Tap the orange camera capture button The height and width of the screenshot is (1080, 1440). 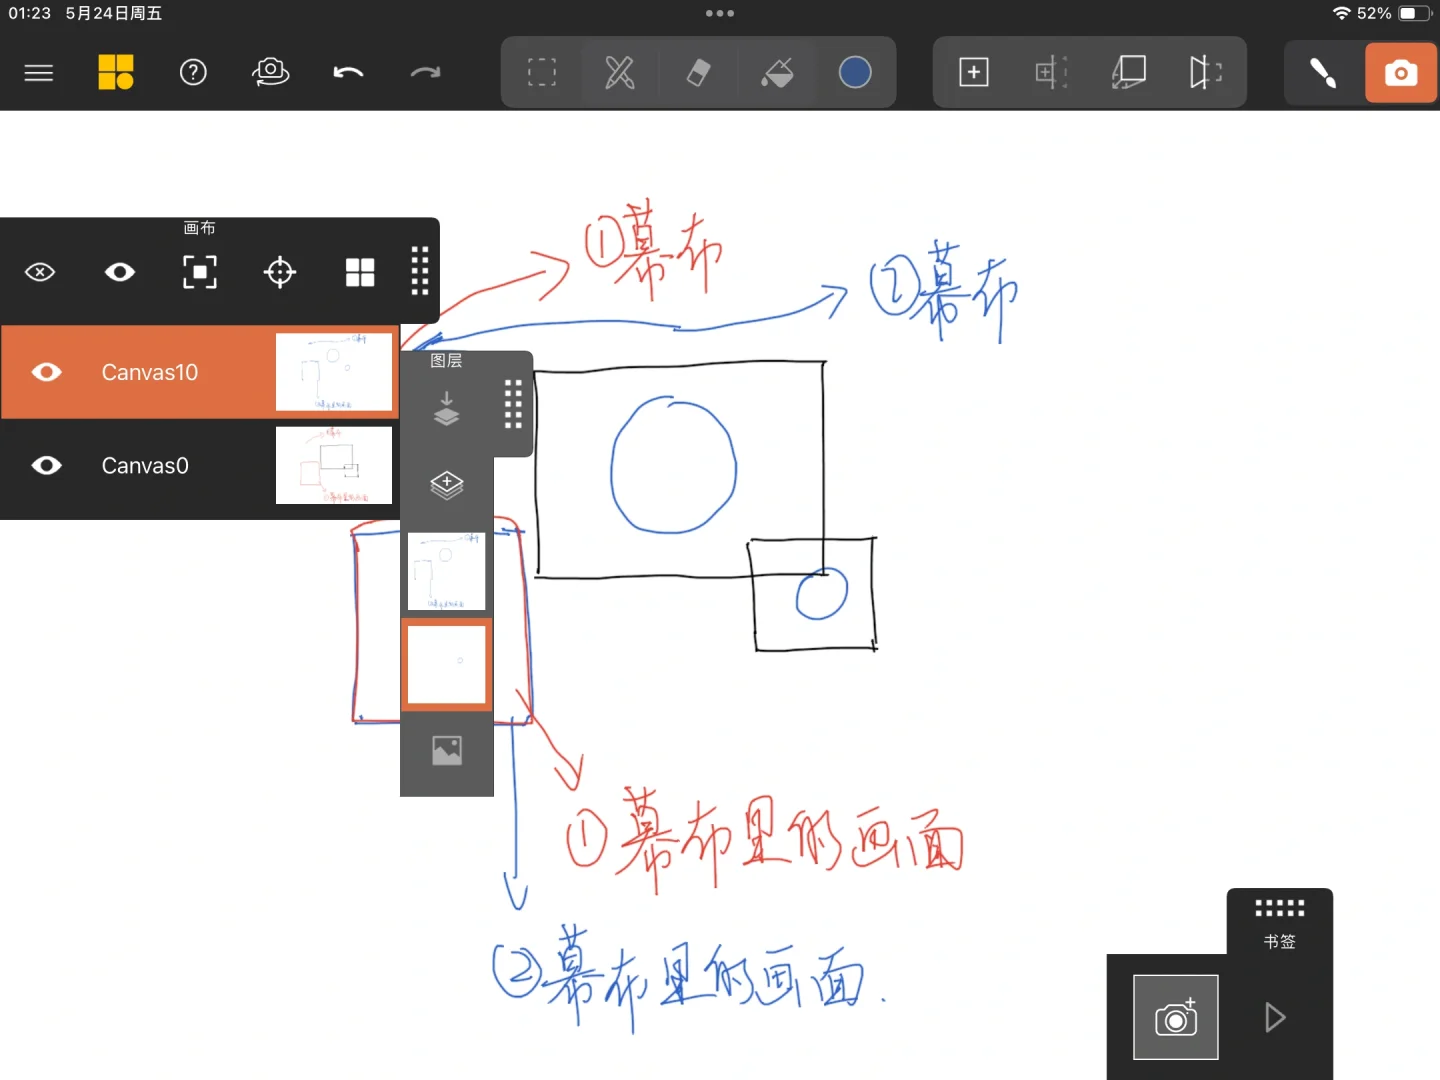pos(1401,73)
